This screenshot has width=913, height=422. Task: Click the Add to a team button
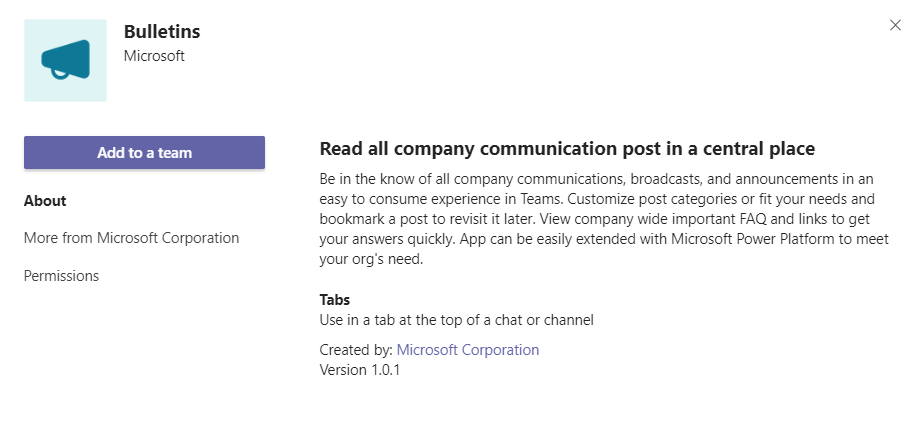(x=144, y=153)
